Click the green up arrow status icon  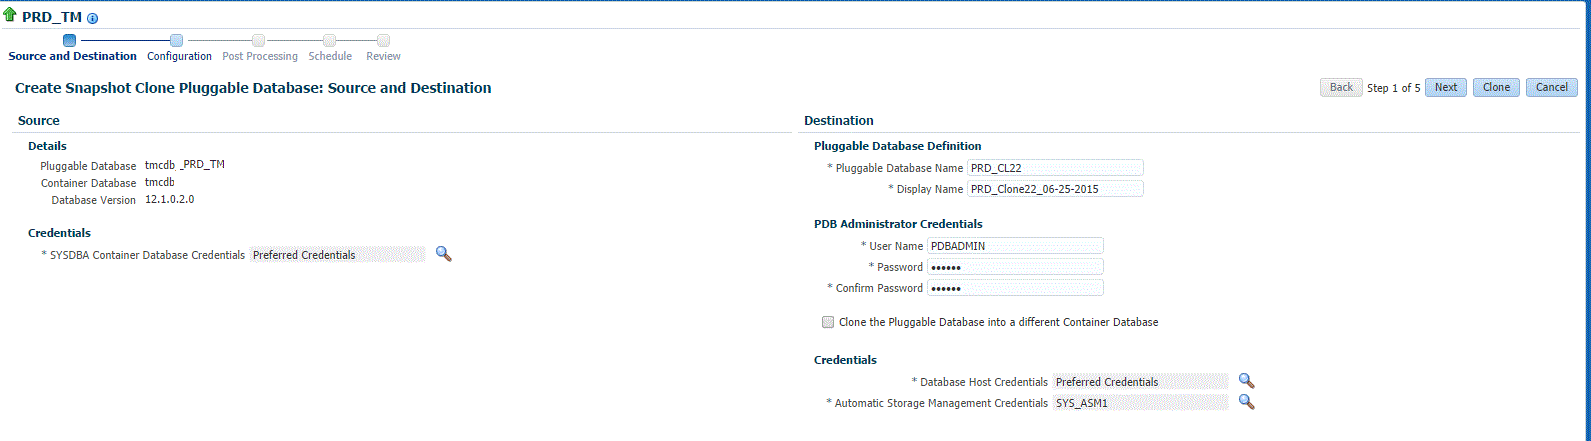[x=10, y=17]
